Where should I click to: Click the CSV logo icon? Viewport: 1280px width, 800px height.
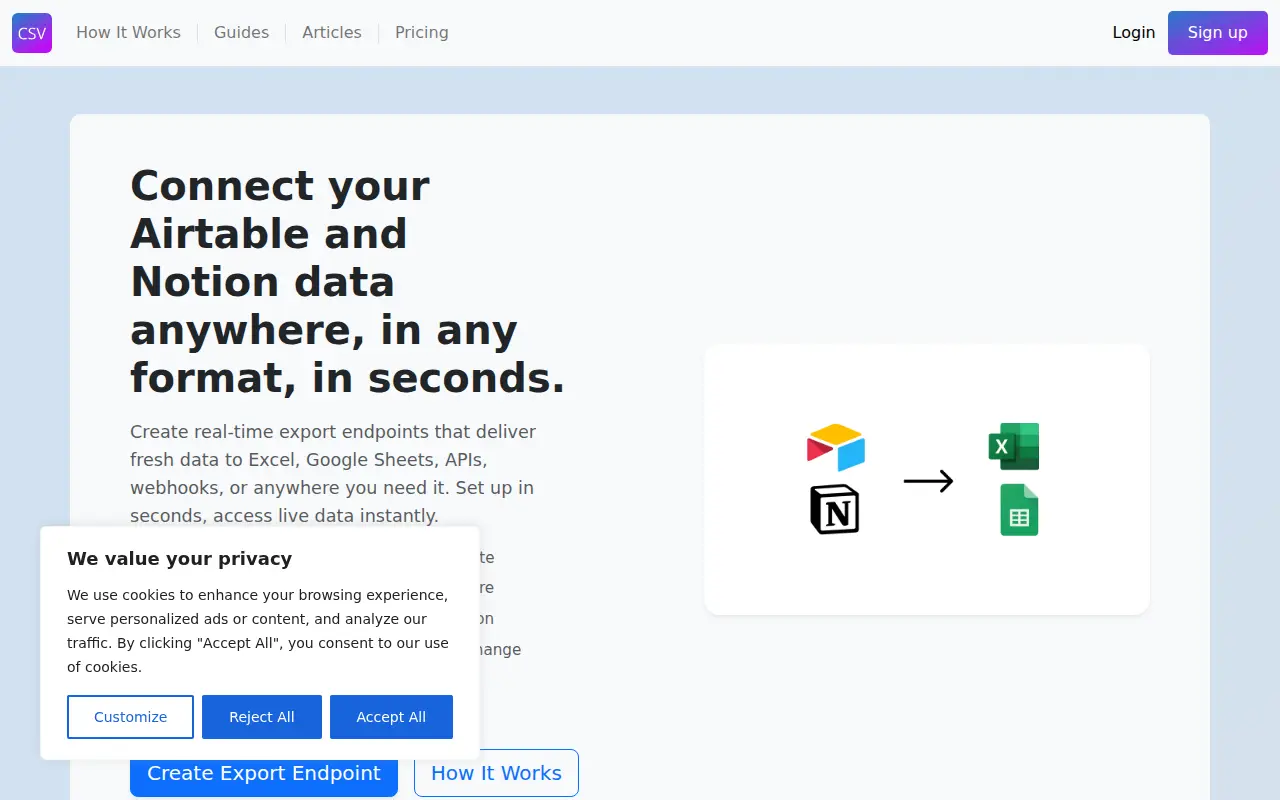pos(32,33)
